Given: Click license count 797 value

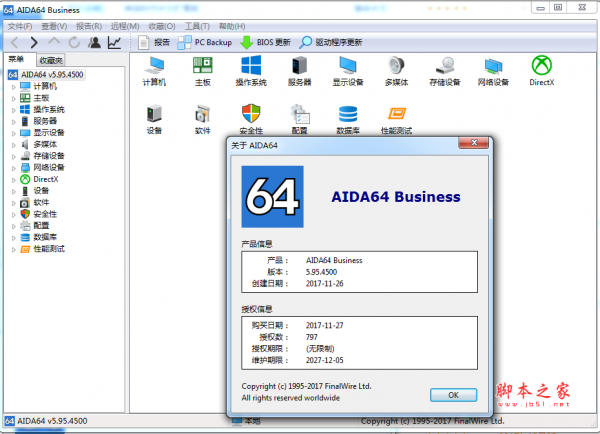Looking at the screenshot, I should (311, 337).
